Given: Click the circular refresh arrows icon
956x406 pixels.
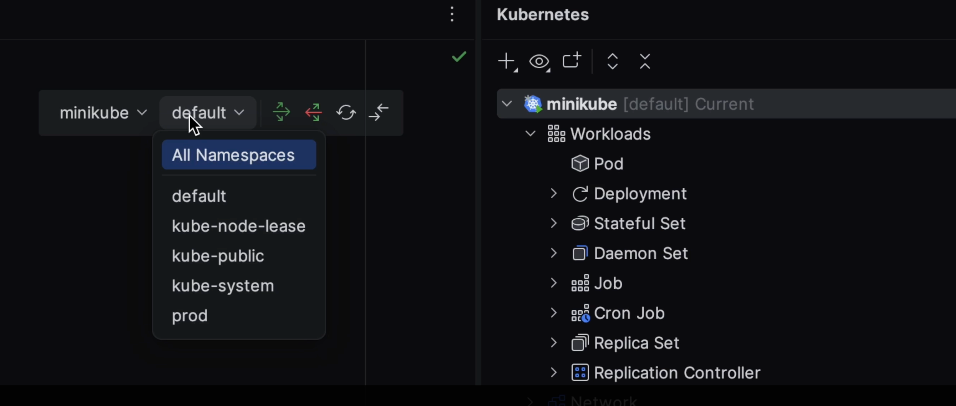Looking at the screenshot, I should (x=346, y=113).
